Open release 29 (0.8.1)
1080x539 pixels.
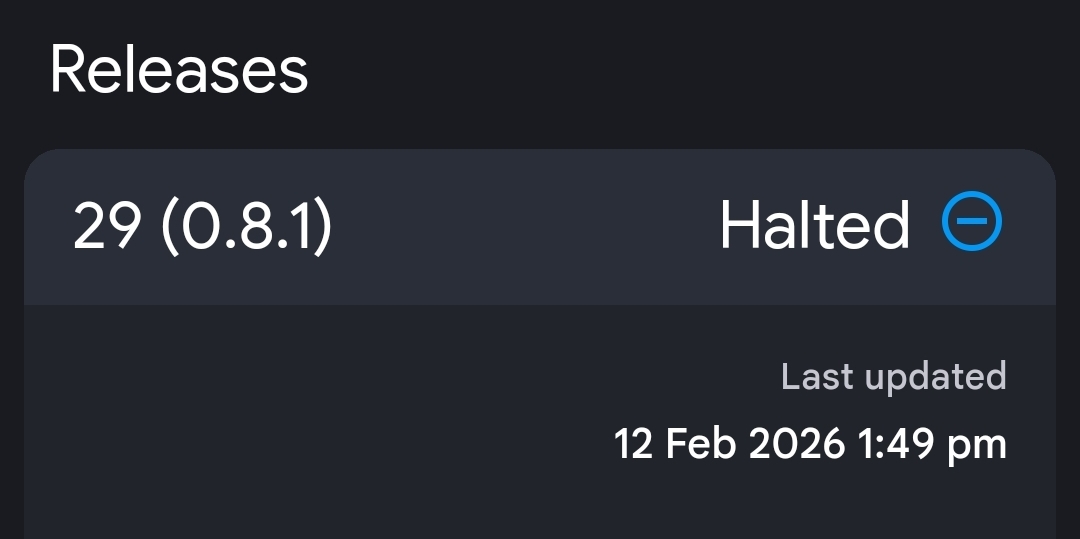(x=202, y=226)
